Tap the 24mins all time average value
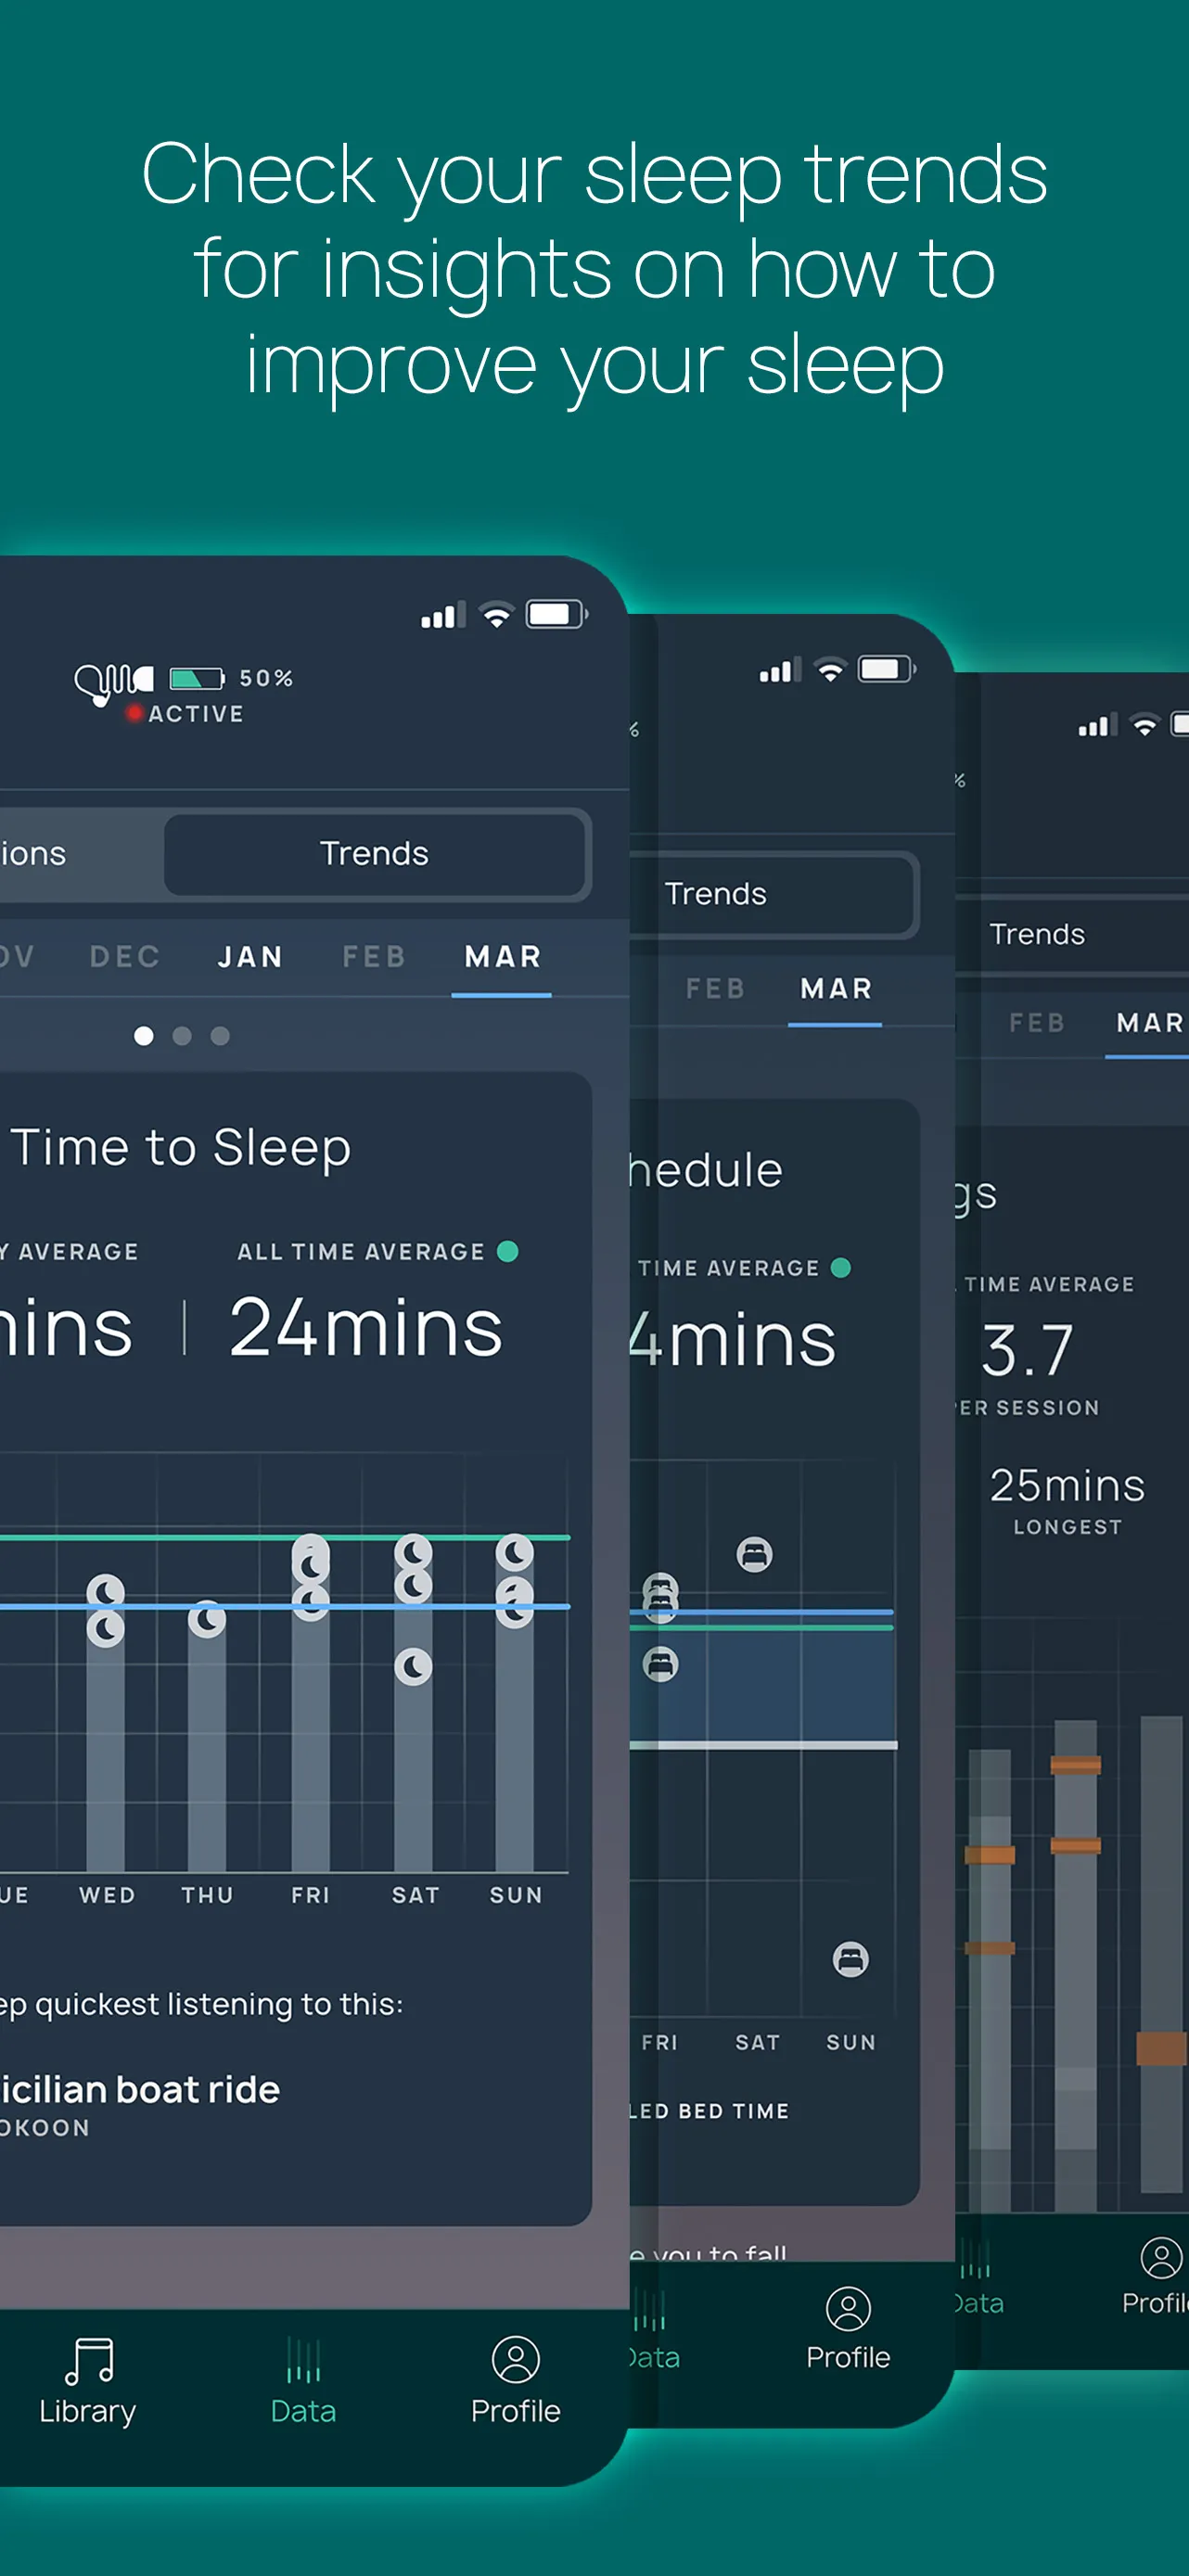Screen dimensions: 1189x2576 (x=366, y=1329)
